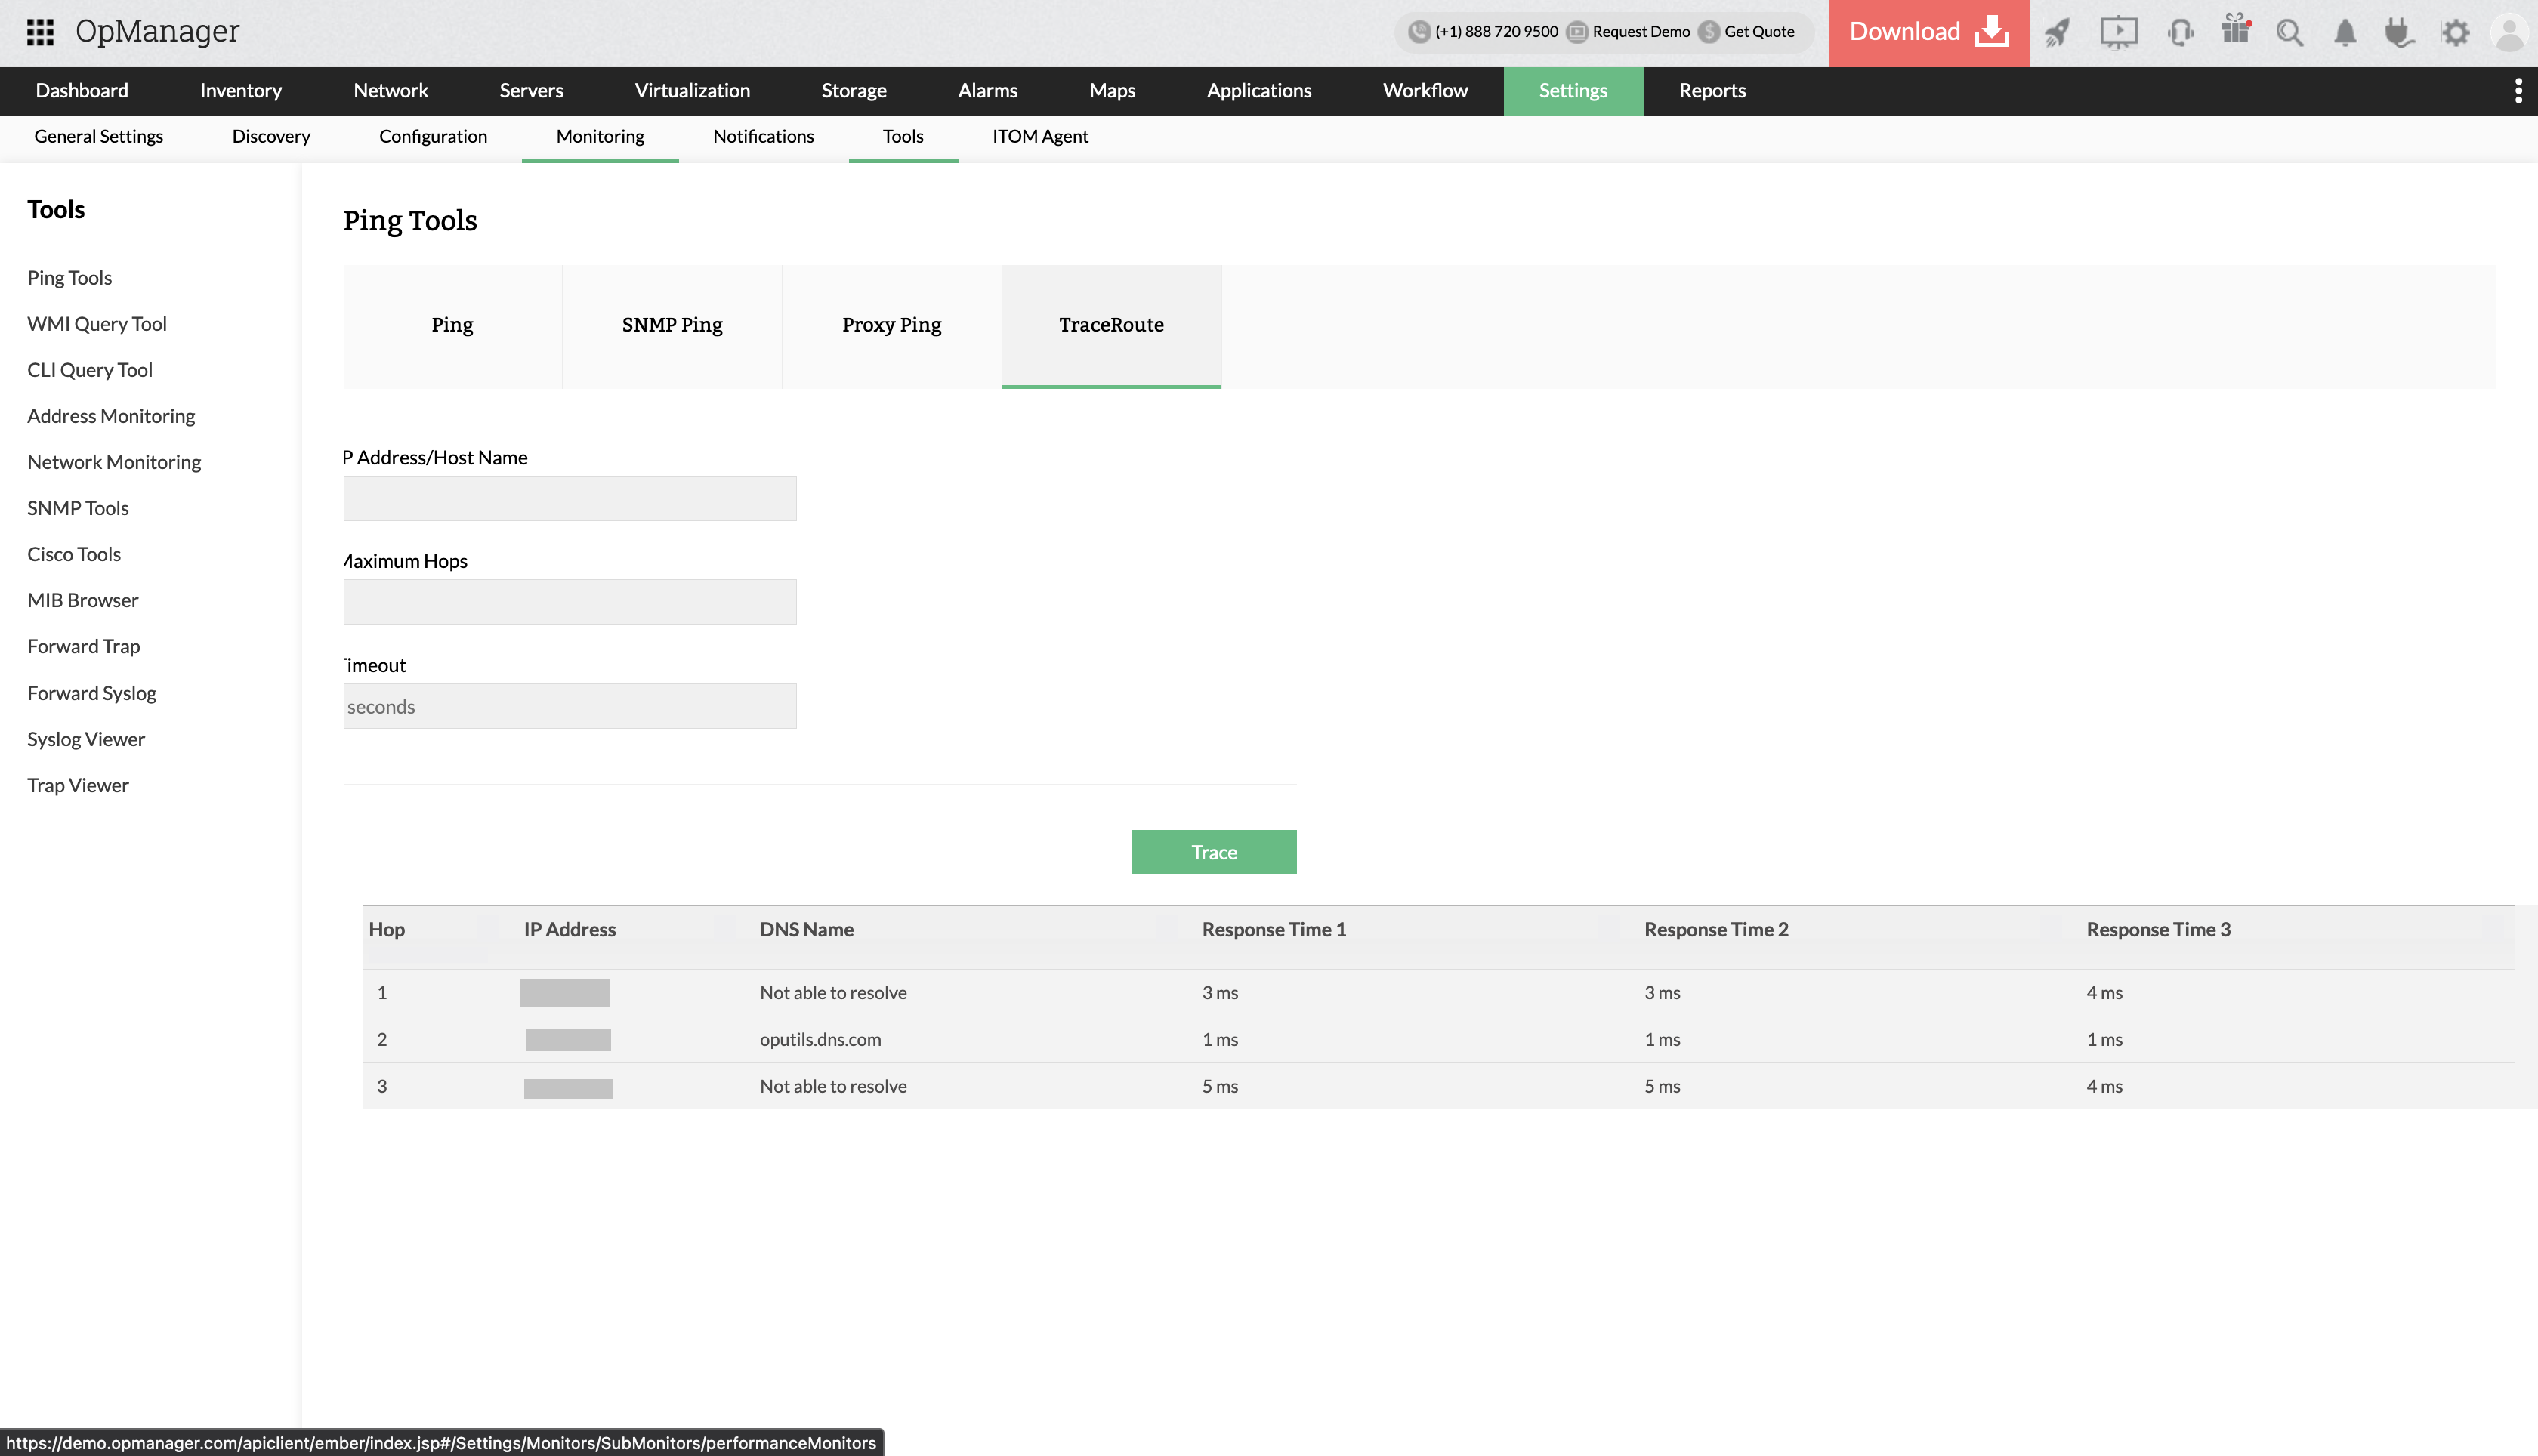Click the user profile avatar icon
Viewport: 2538px width, 1456px height.
click(x=2509, y=33)
